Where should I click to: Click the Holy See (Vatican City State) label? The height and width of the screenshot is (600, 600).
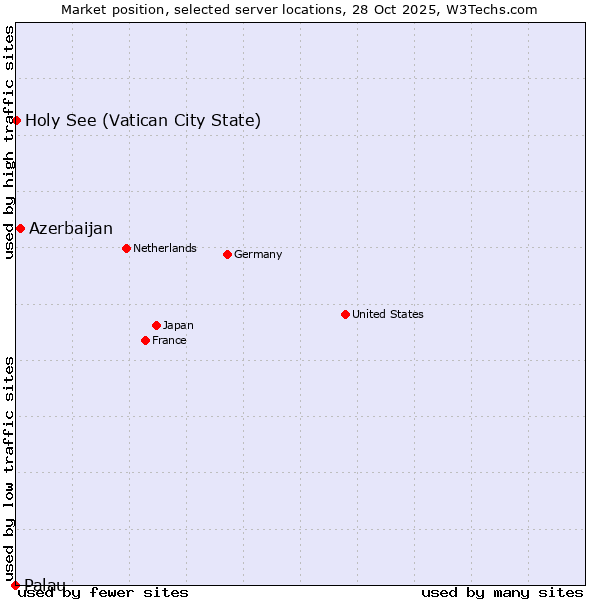pyautogui.click(x=143, y=121)
